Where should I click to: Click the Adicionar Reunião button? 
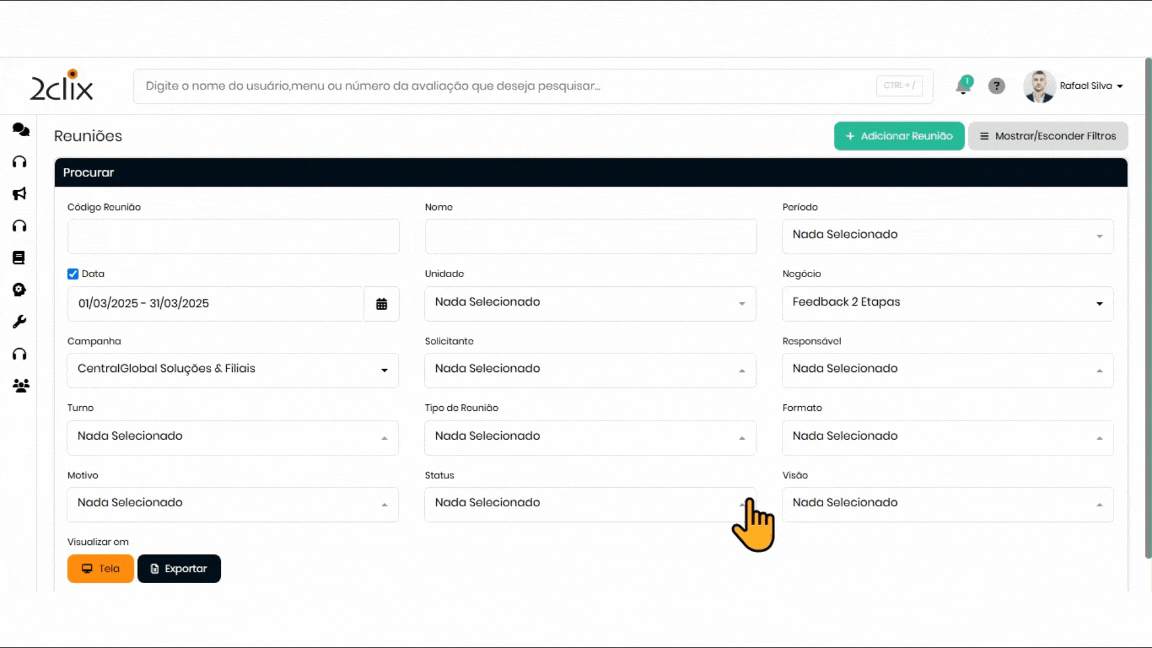coord(899,136)
